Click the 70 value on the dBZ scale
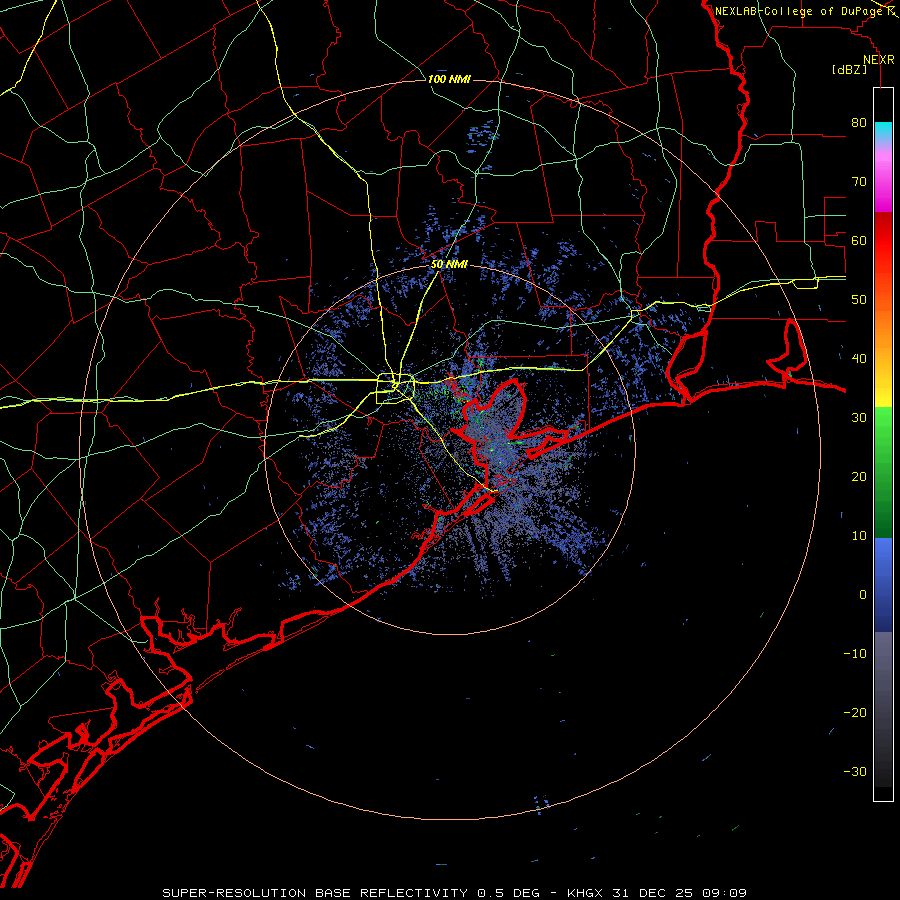The height and width of the screenshot is (900, 900). (859, 181)
